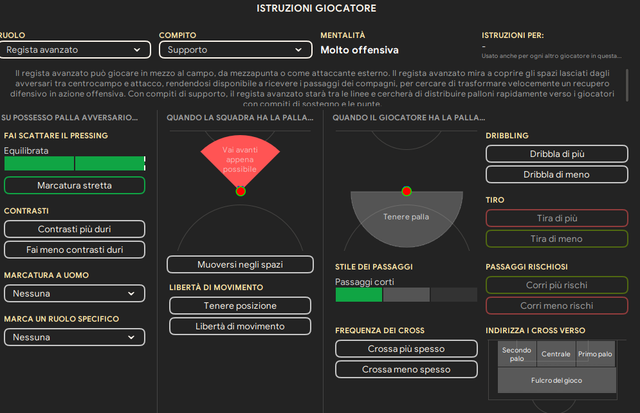Click the Istruzioni per: label
Screen dimensions: 640x413
[x=512, y=36]
